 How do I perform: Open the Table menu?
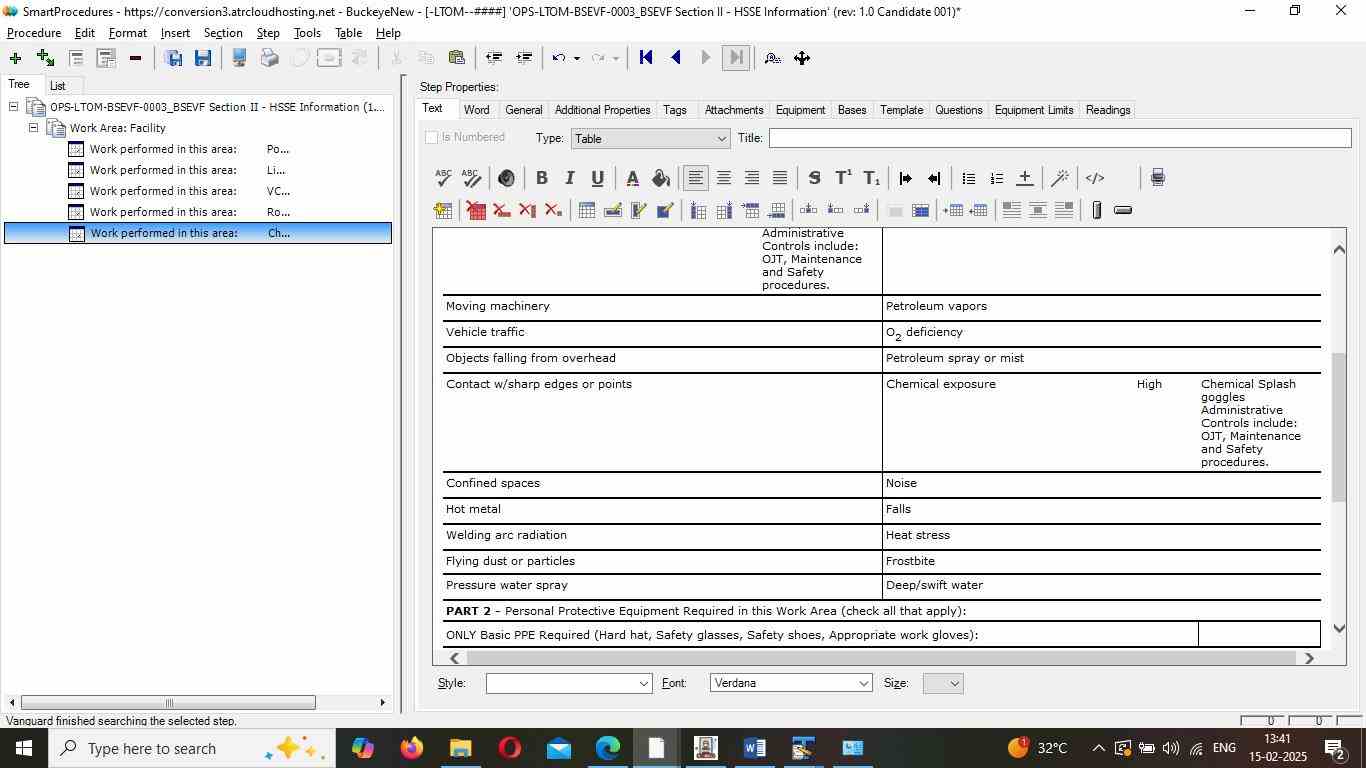(348, 33)
